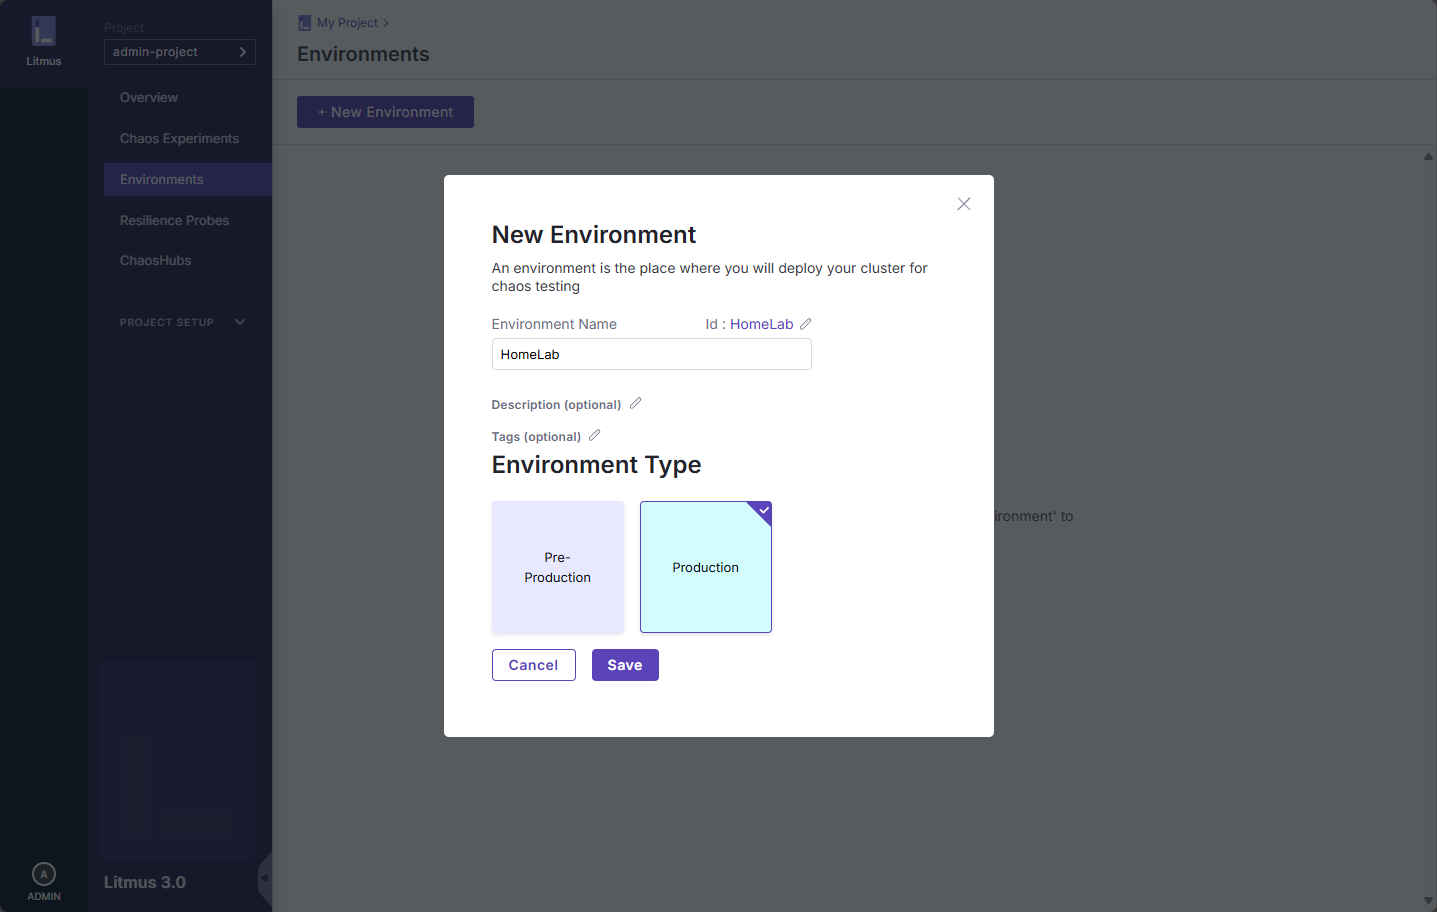This screenshot has height=912, width=1437.
Task: Open the admin-project selector dropdown
Action: 180,52
